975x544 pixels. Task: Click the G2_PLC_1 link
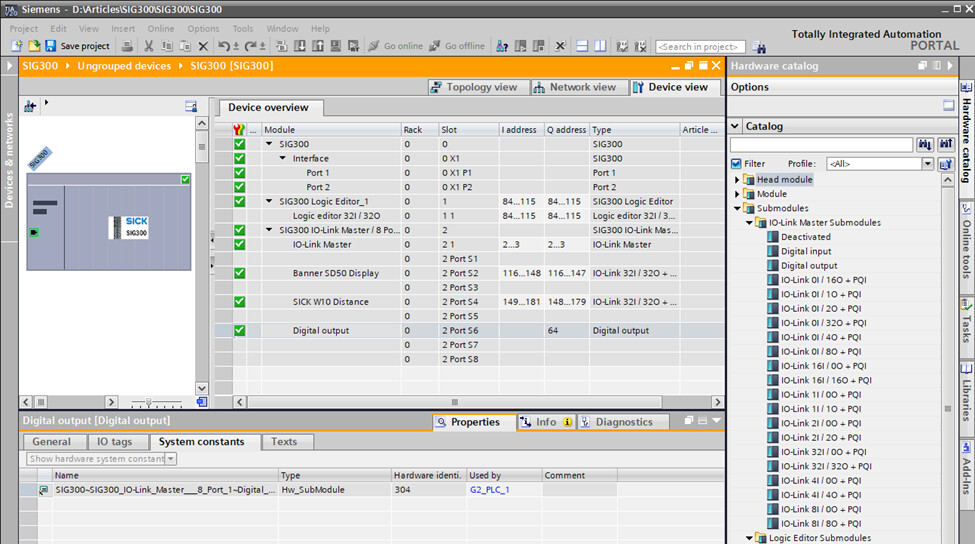pyautogui.click(x=489, y=490)
